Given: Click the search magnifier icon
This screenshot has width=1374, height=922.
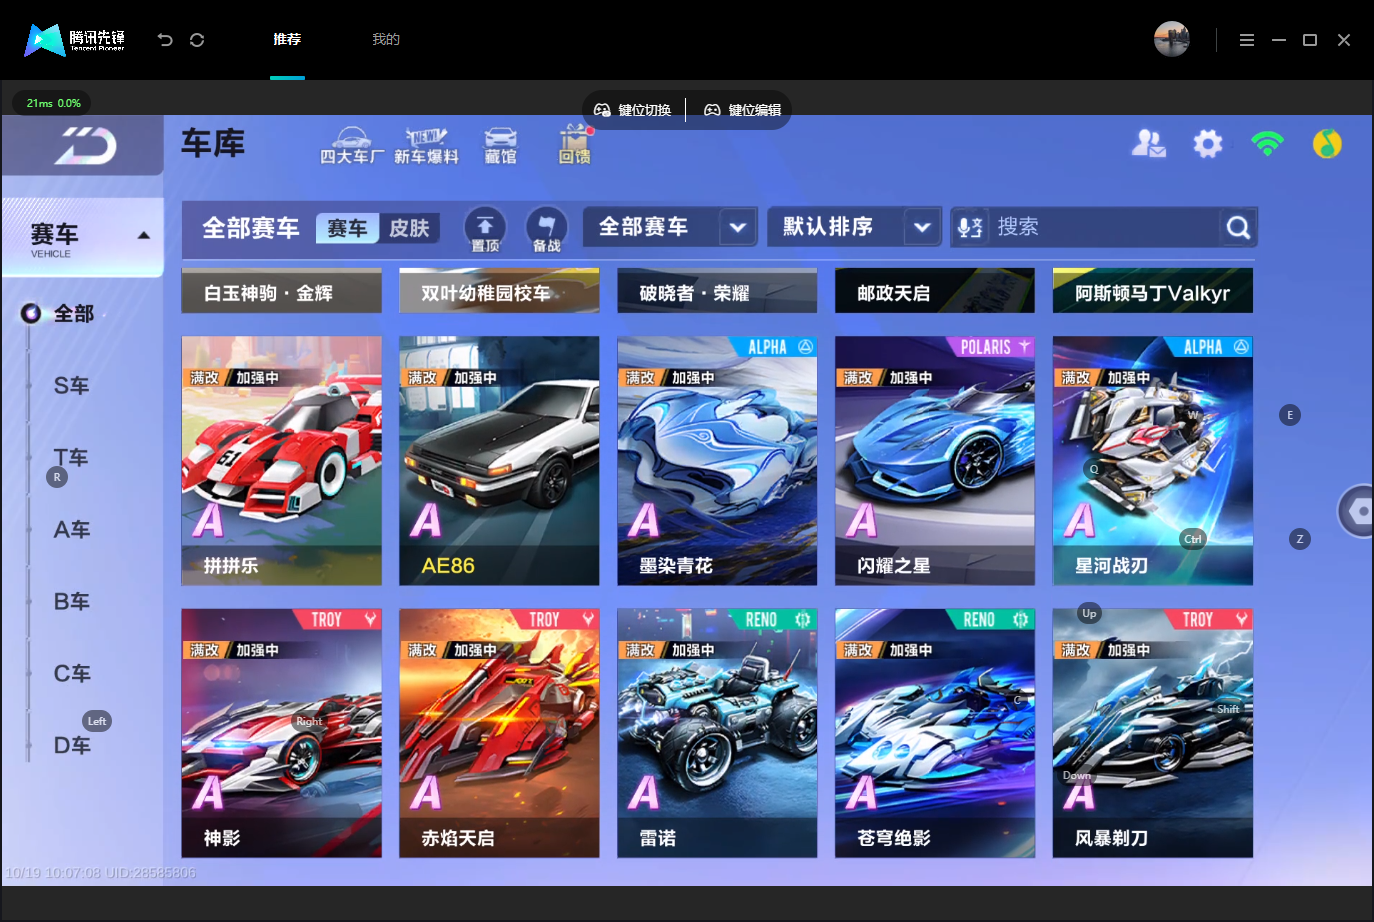Looking at the screenshot, I should [x=1238, y=228].
